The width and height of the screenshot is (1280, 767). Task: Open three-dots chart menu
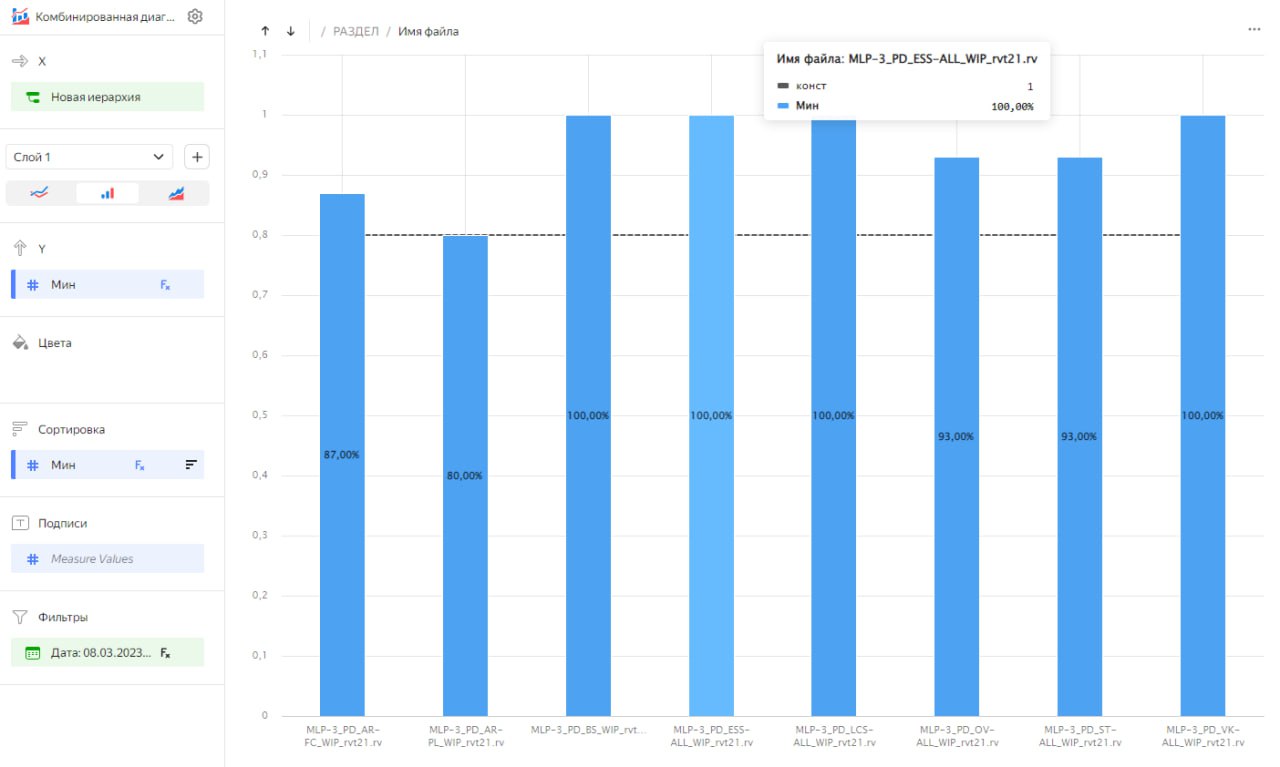pos(1254,30)
